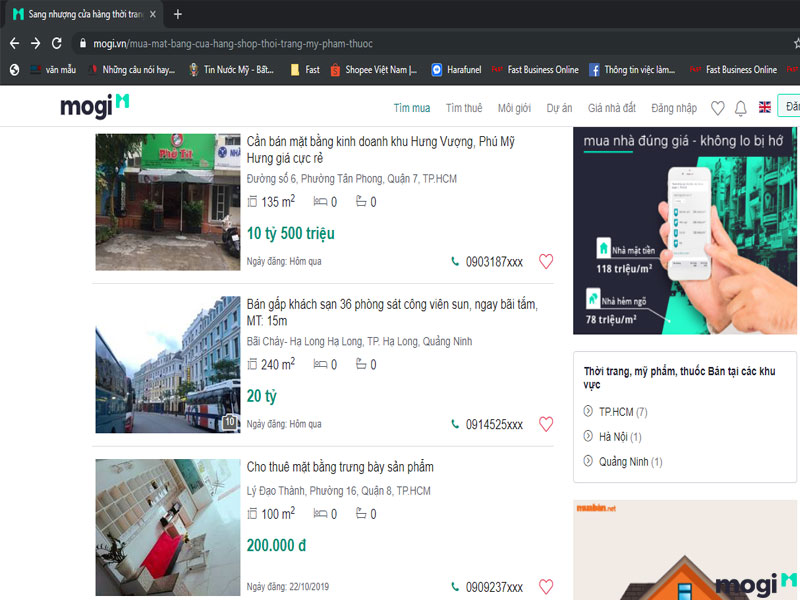Open a new browser tab with plus button
This screenshot has height=600, width=800.
pyautogui.click(x=178, y=14)
